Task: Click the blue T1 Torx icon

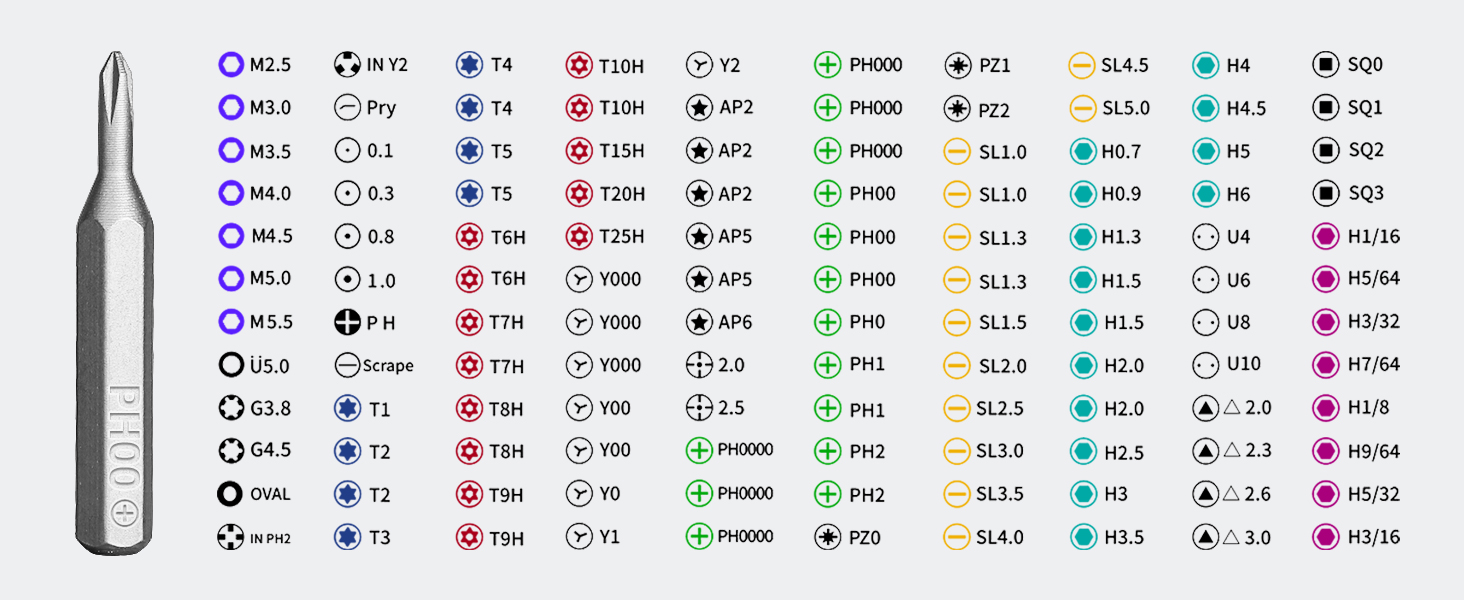Action: coord(347,409)
